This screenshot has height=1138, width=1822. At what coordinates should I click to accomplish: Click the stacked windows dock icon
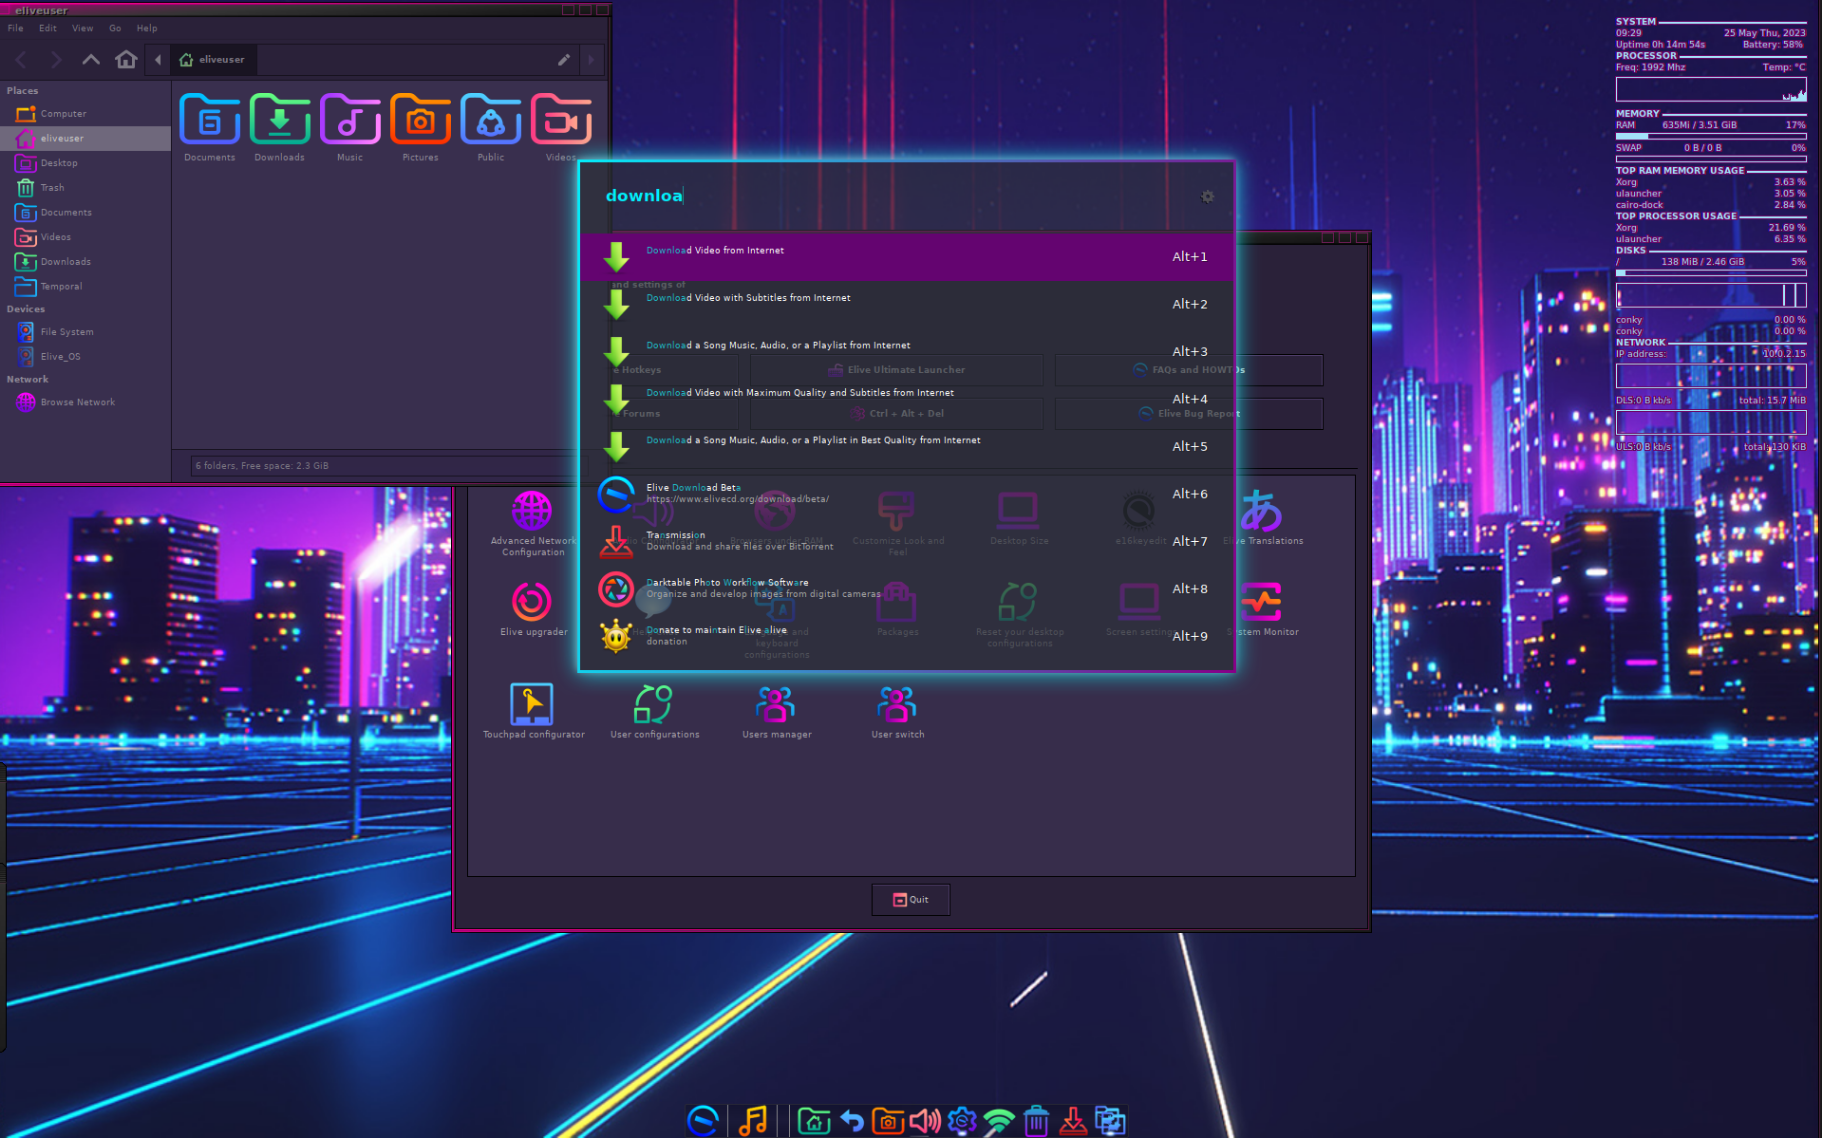click(1110, 1121)
